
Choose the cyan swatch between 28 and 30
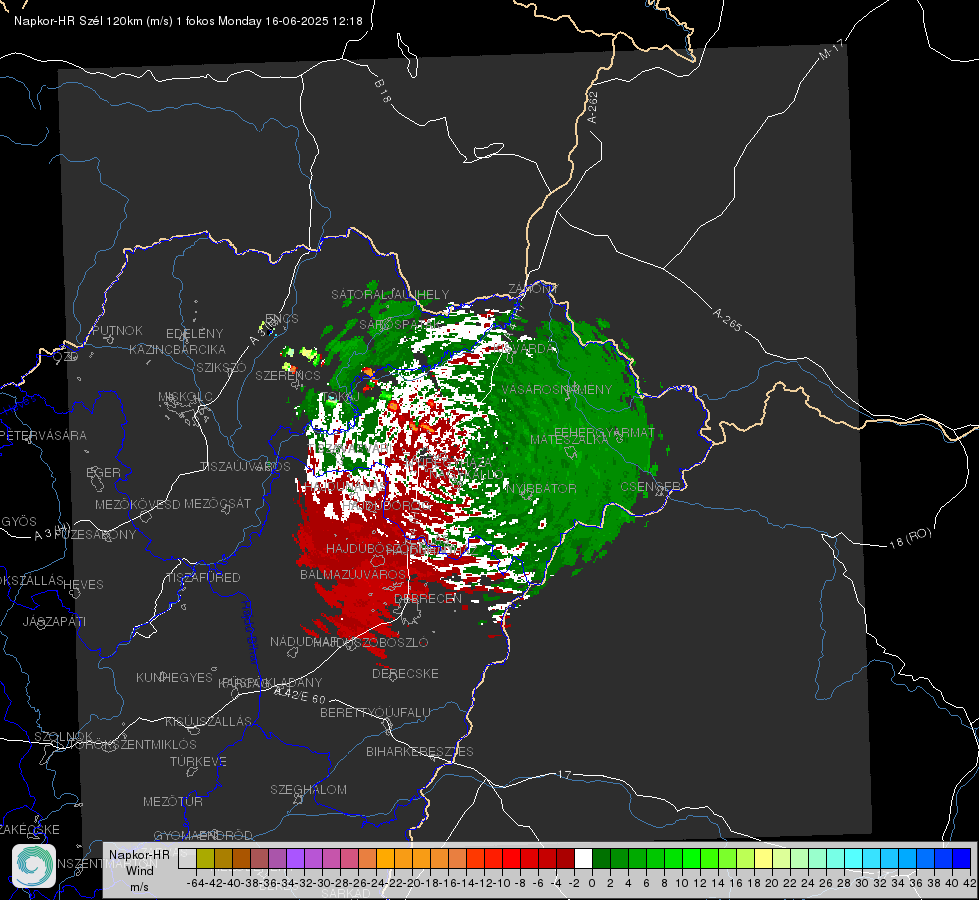click(x=854, y=858)
